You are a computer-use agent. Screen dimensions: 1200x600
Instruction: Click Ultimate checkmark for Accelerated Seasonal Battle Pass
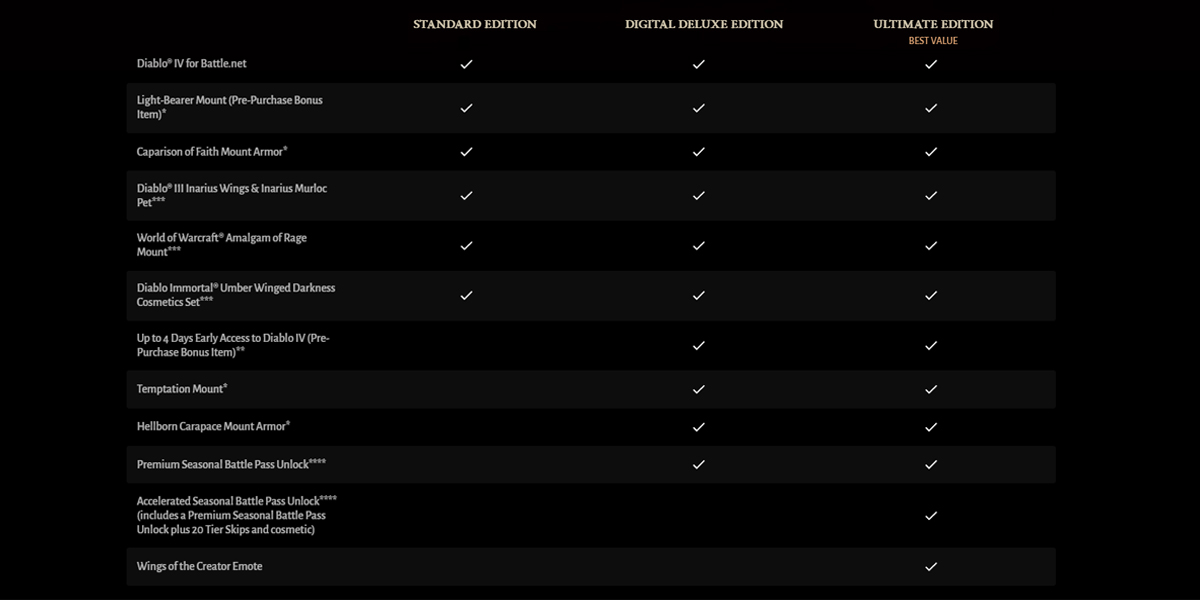pyautogui.click(x=931, y=515)
